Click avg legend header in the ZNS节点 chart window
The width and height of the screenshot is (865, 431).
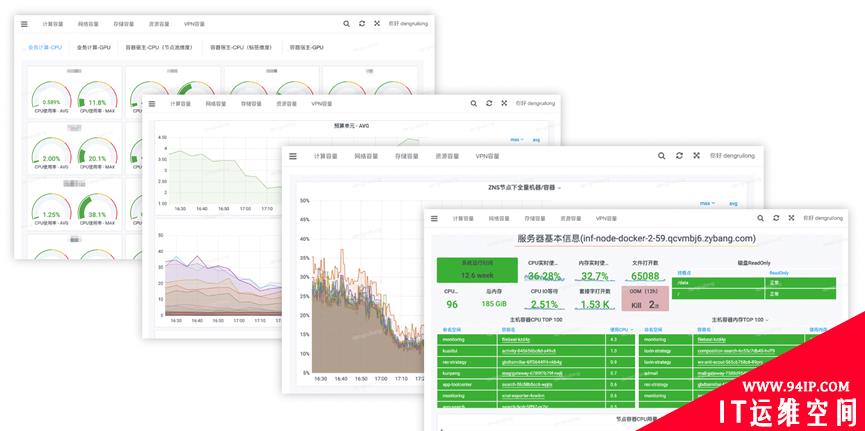733,203
